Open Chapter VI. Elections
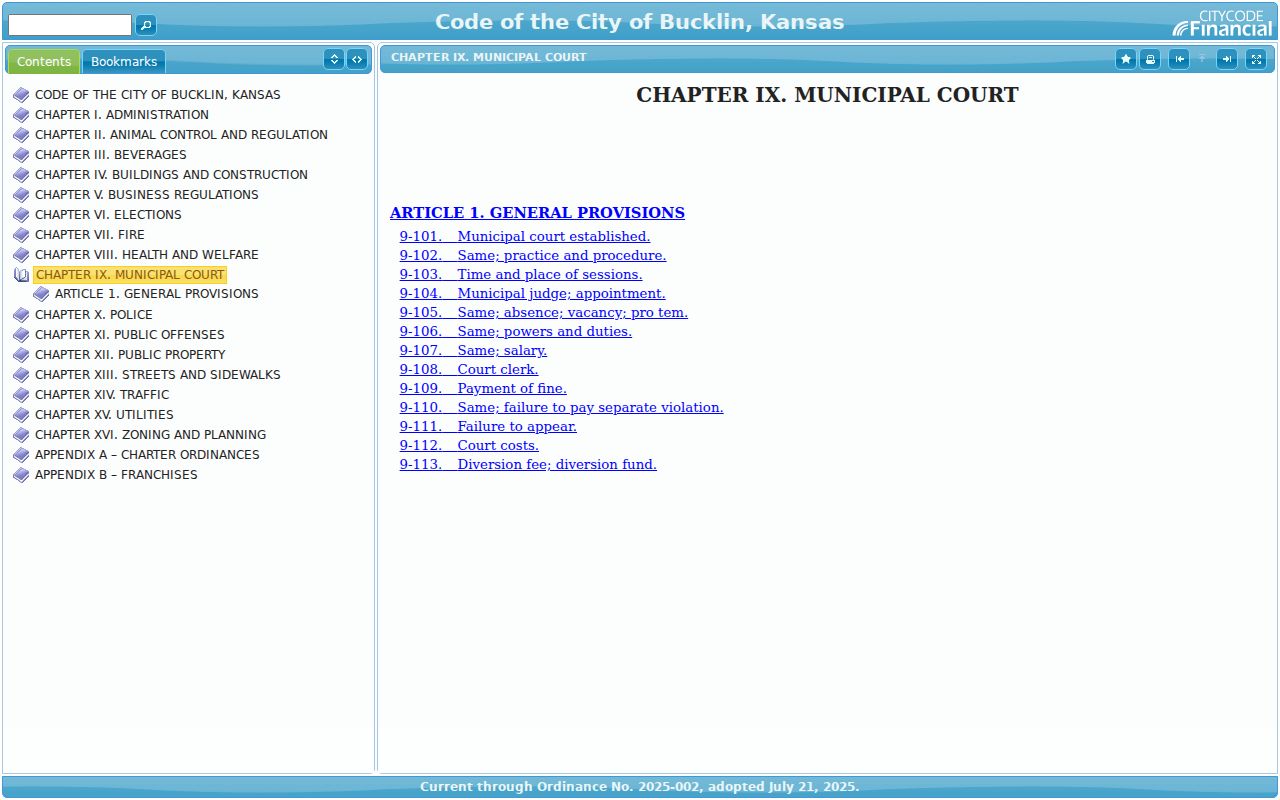 (x=108, y=215)
